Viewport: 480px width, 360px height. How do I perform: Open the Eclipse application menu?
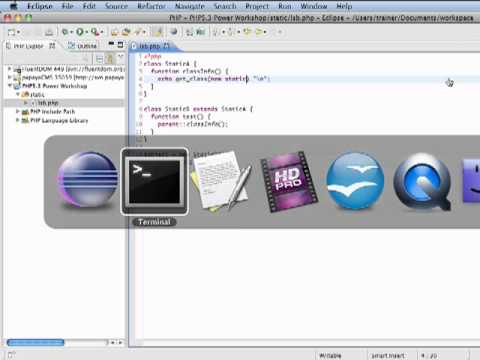pyautogui.click(x=40, y=6)
